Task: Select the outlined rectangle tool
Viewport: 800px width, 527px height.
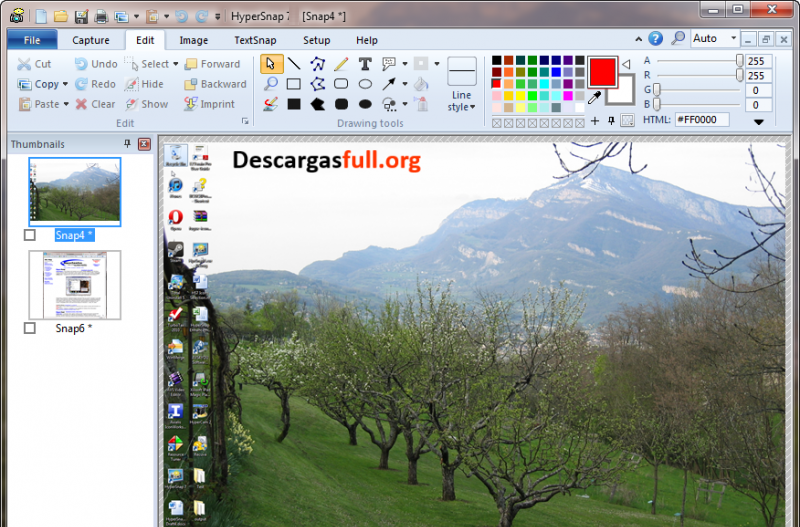Action: [x=294, y=84]
